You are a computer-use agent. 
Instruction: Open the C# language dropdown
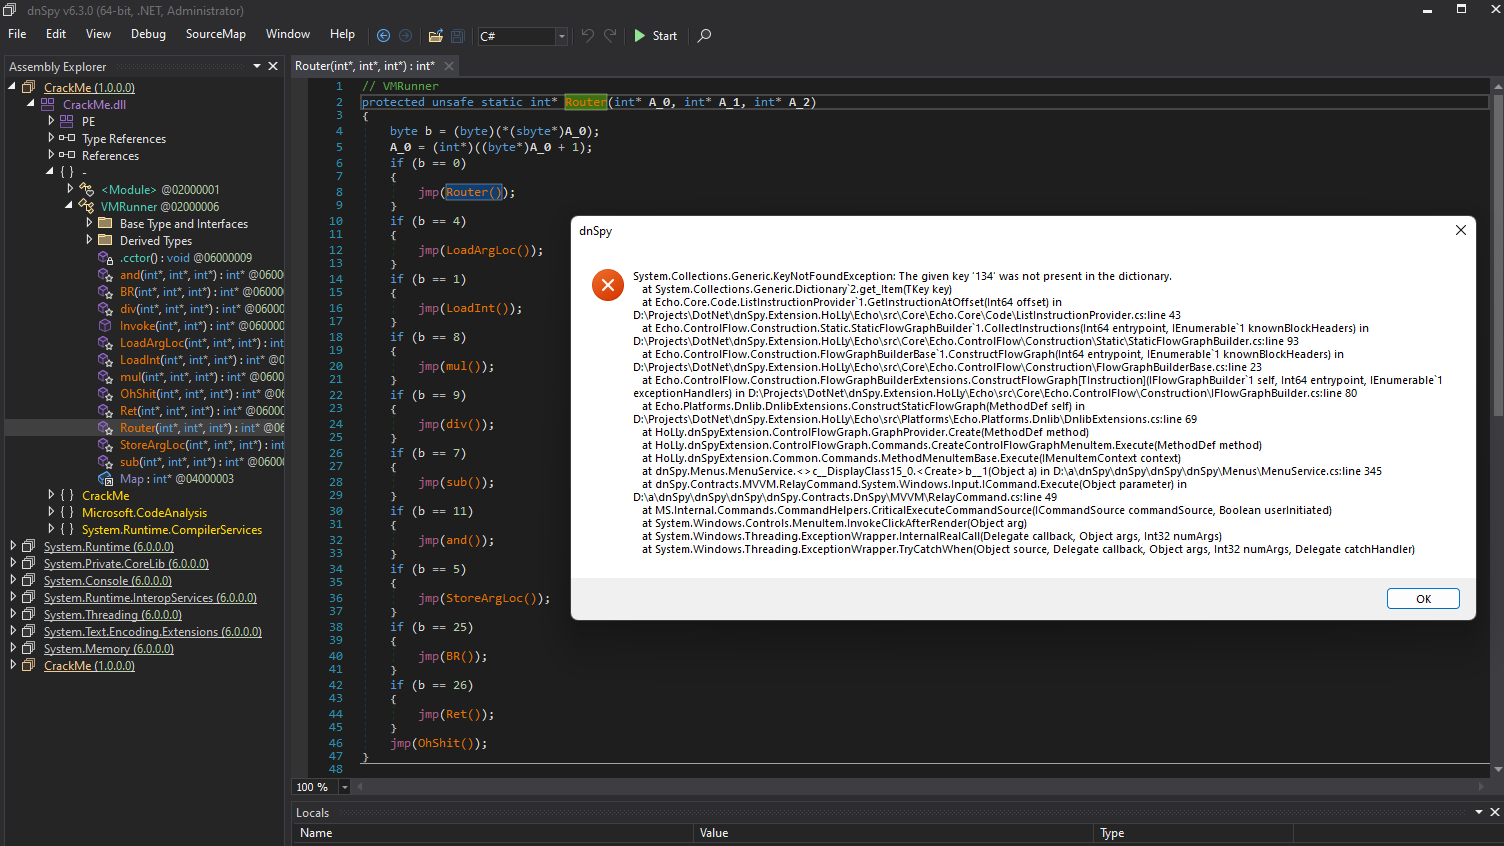coord(560,35)
